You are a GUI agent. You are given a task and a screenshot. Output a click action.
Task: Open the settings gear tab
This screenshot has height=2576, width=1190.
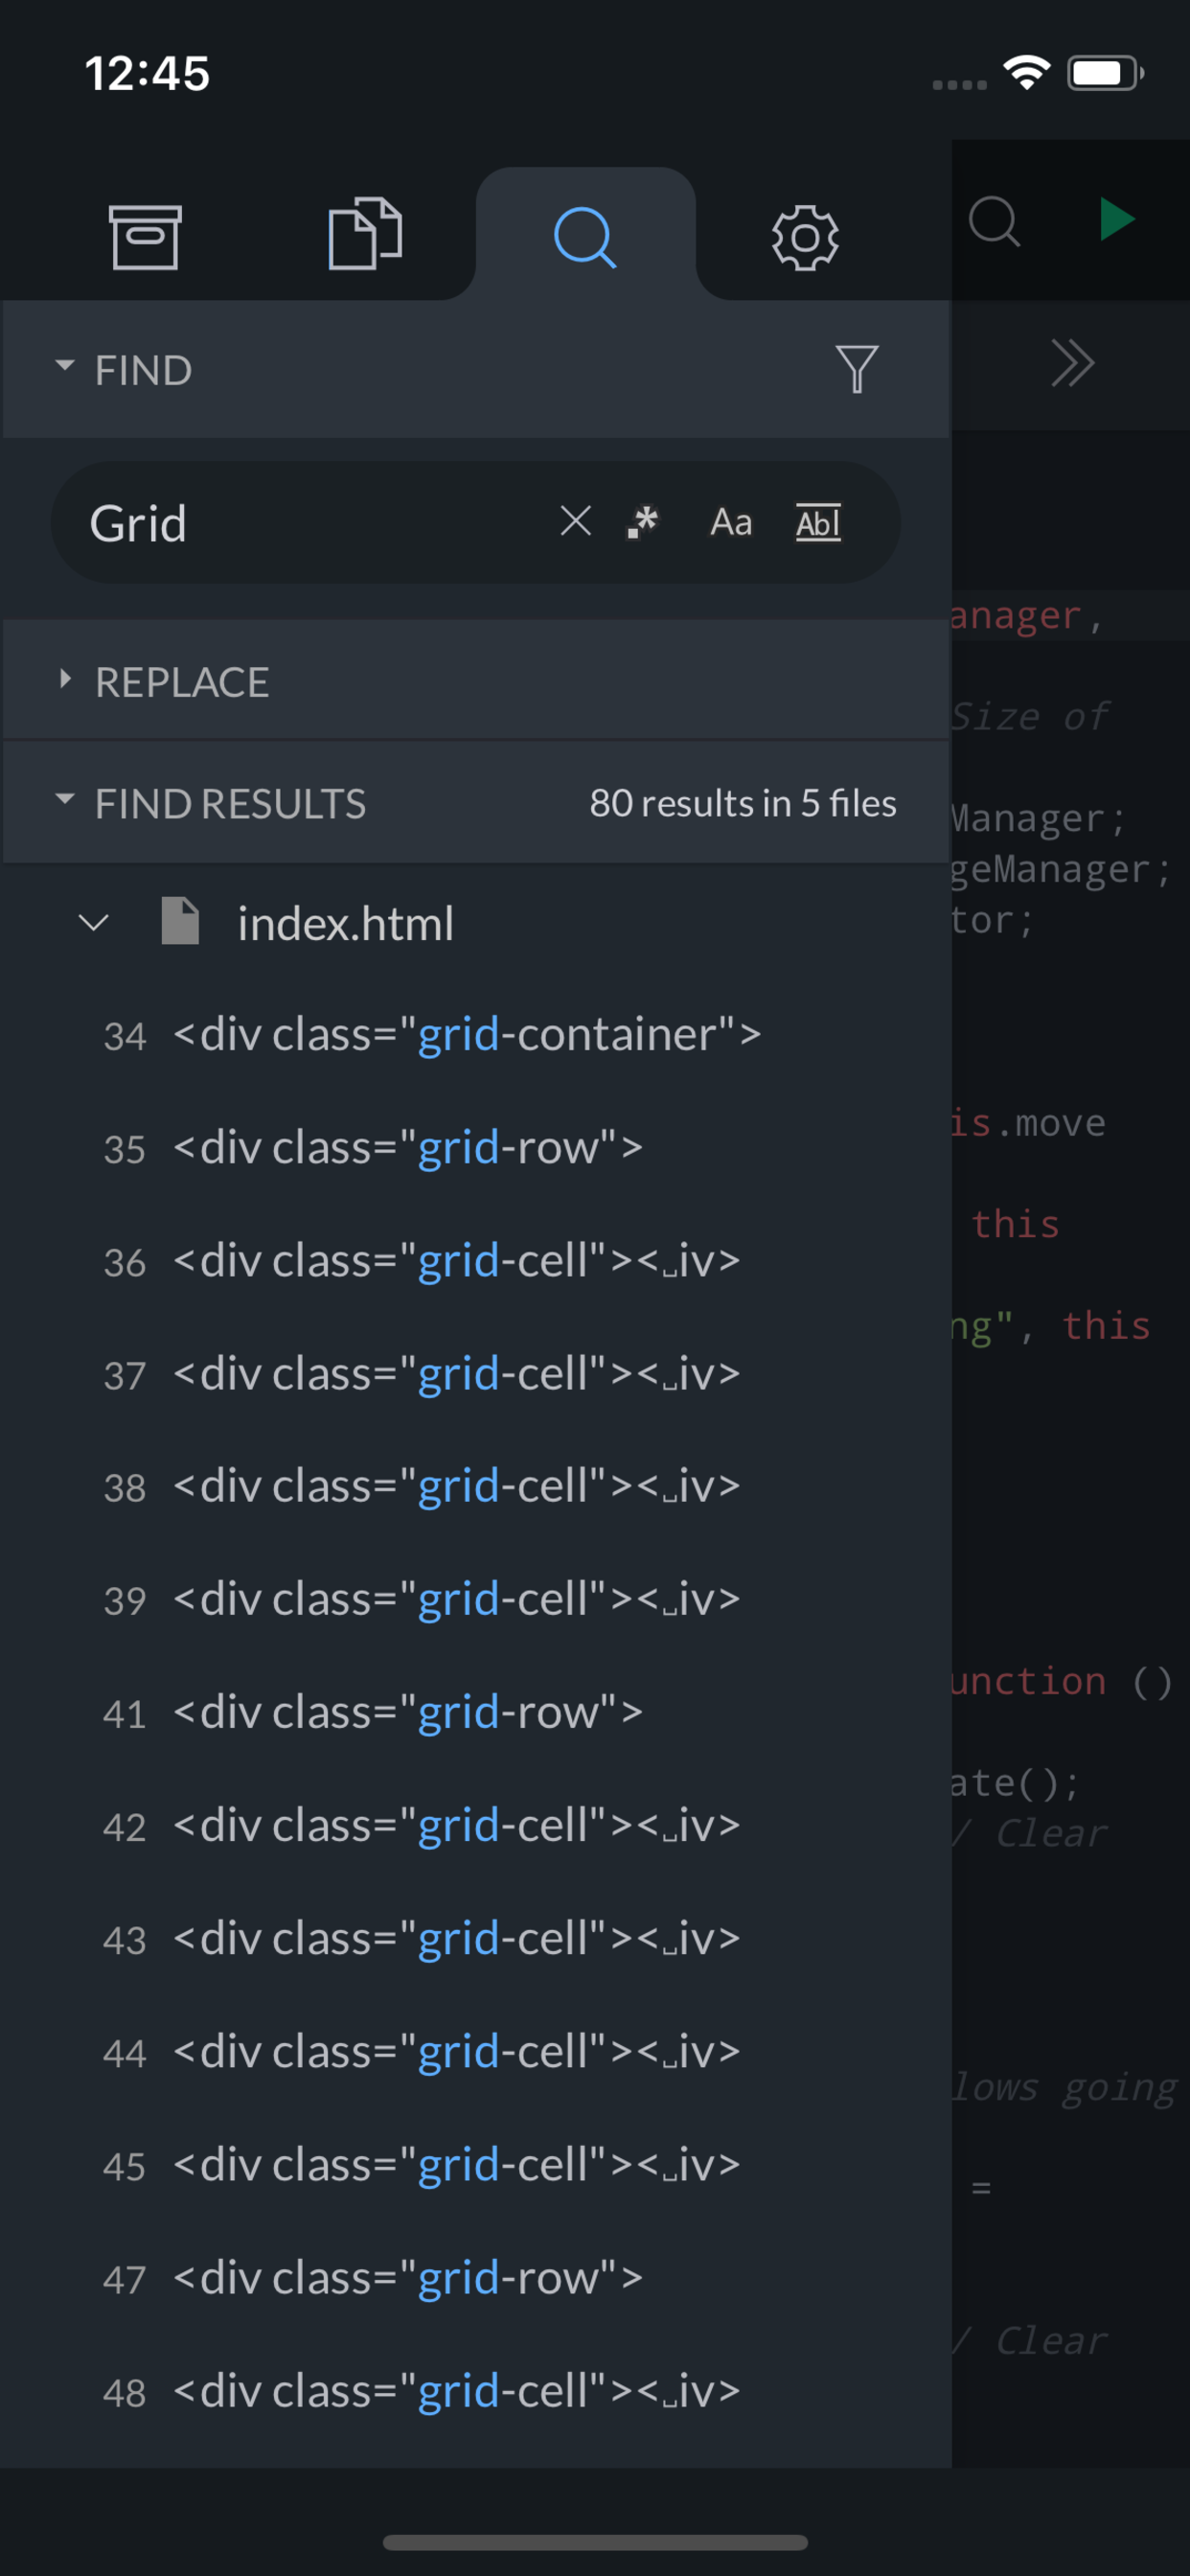[x=804, y=237]
